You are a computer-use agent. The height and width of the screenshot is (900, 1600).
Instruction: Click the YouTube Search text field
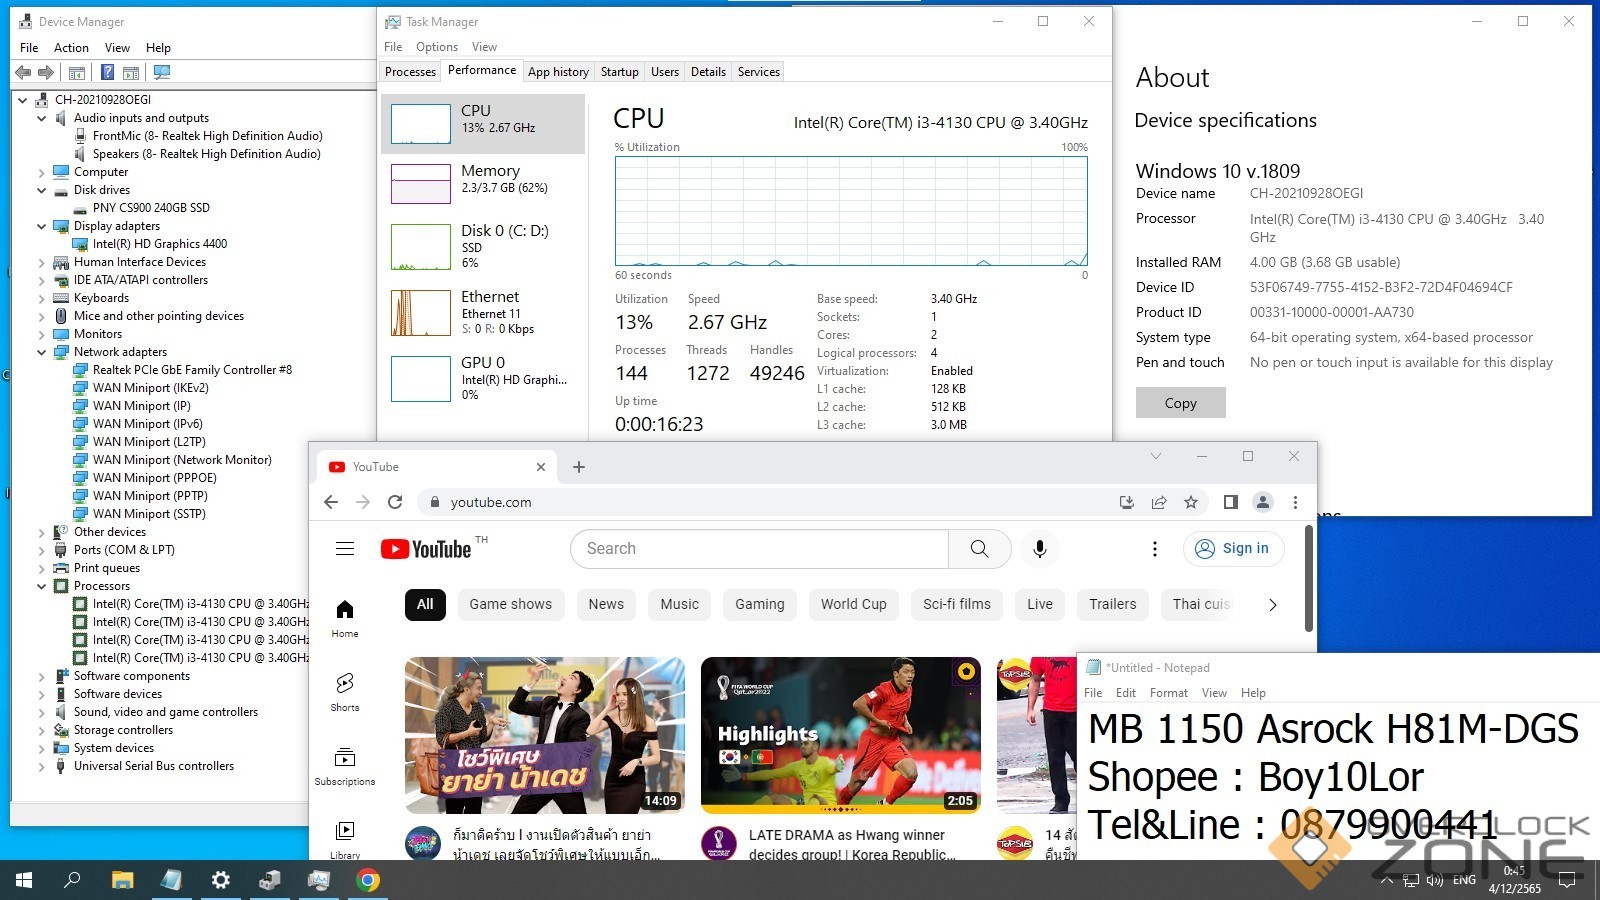(x=760, y=549)
